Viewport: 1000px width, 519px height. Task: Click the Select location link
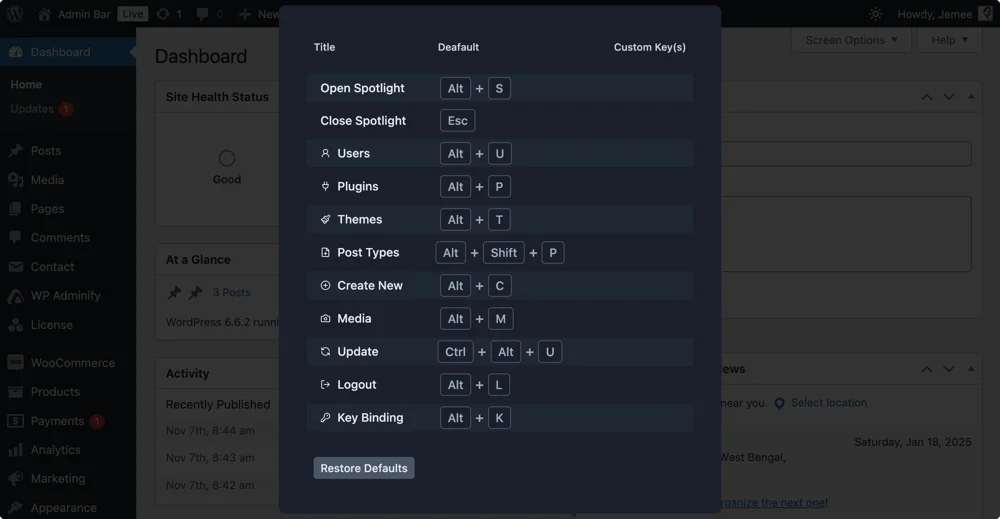pyautogui.click(x=828, y=403)
